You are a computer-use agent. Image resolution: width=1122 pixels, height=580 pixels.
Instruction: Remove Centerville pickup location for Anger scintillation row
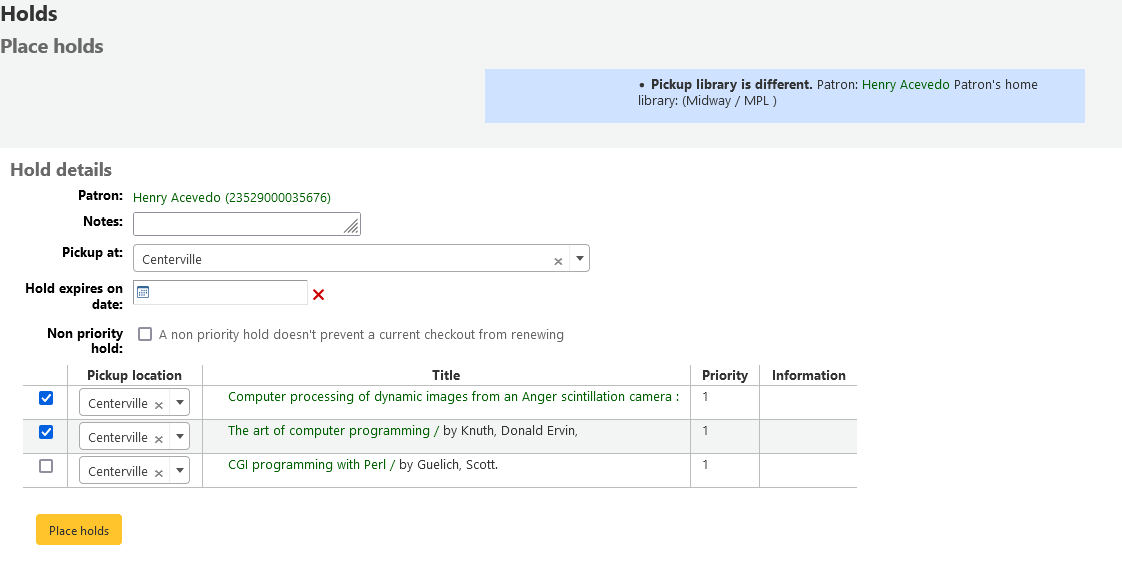click(x=158, y=405)
